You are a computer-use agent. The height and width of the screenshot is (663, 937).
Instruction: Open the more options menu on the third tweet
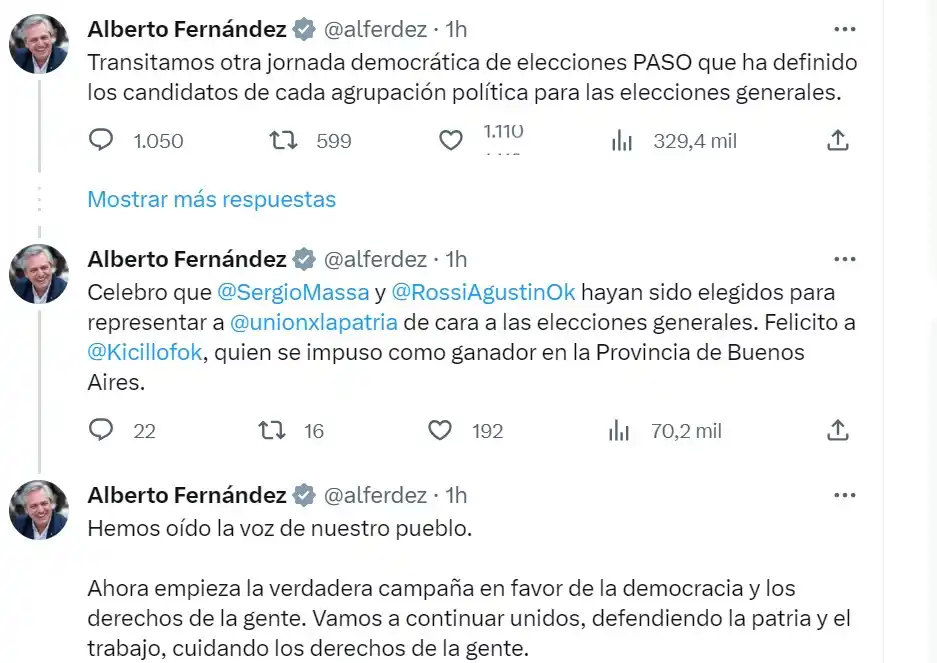point(845,494)
